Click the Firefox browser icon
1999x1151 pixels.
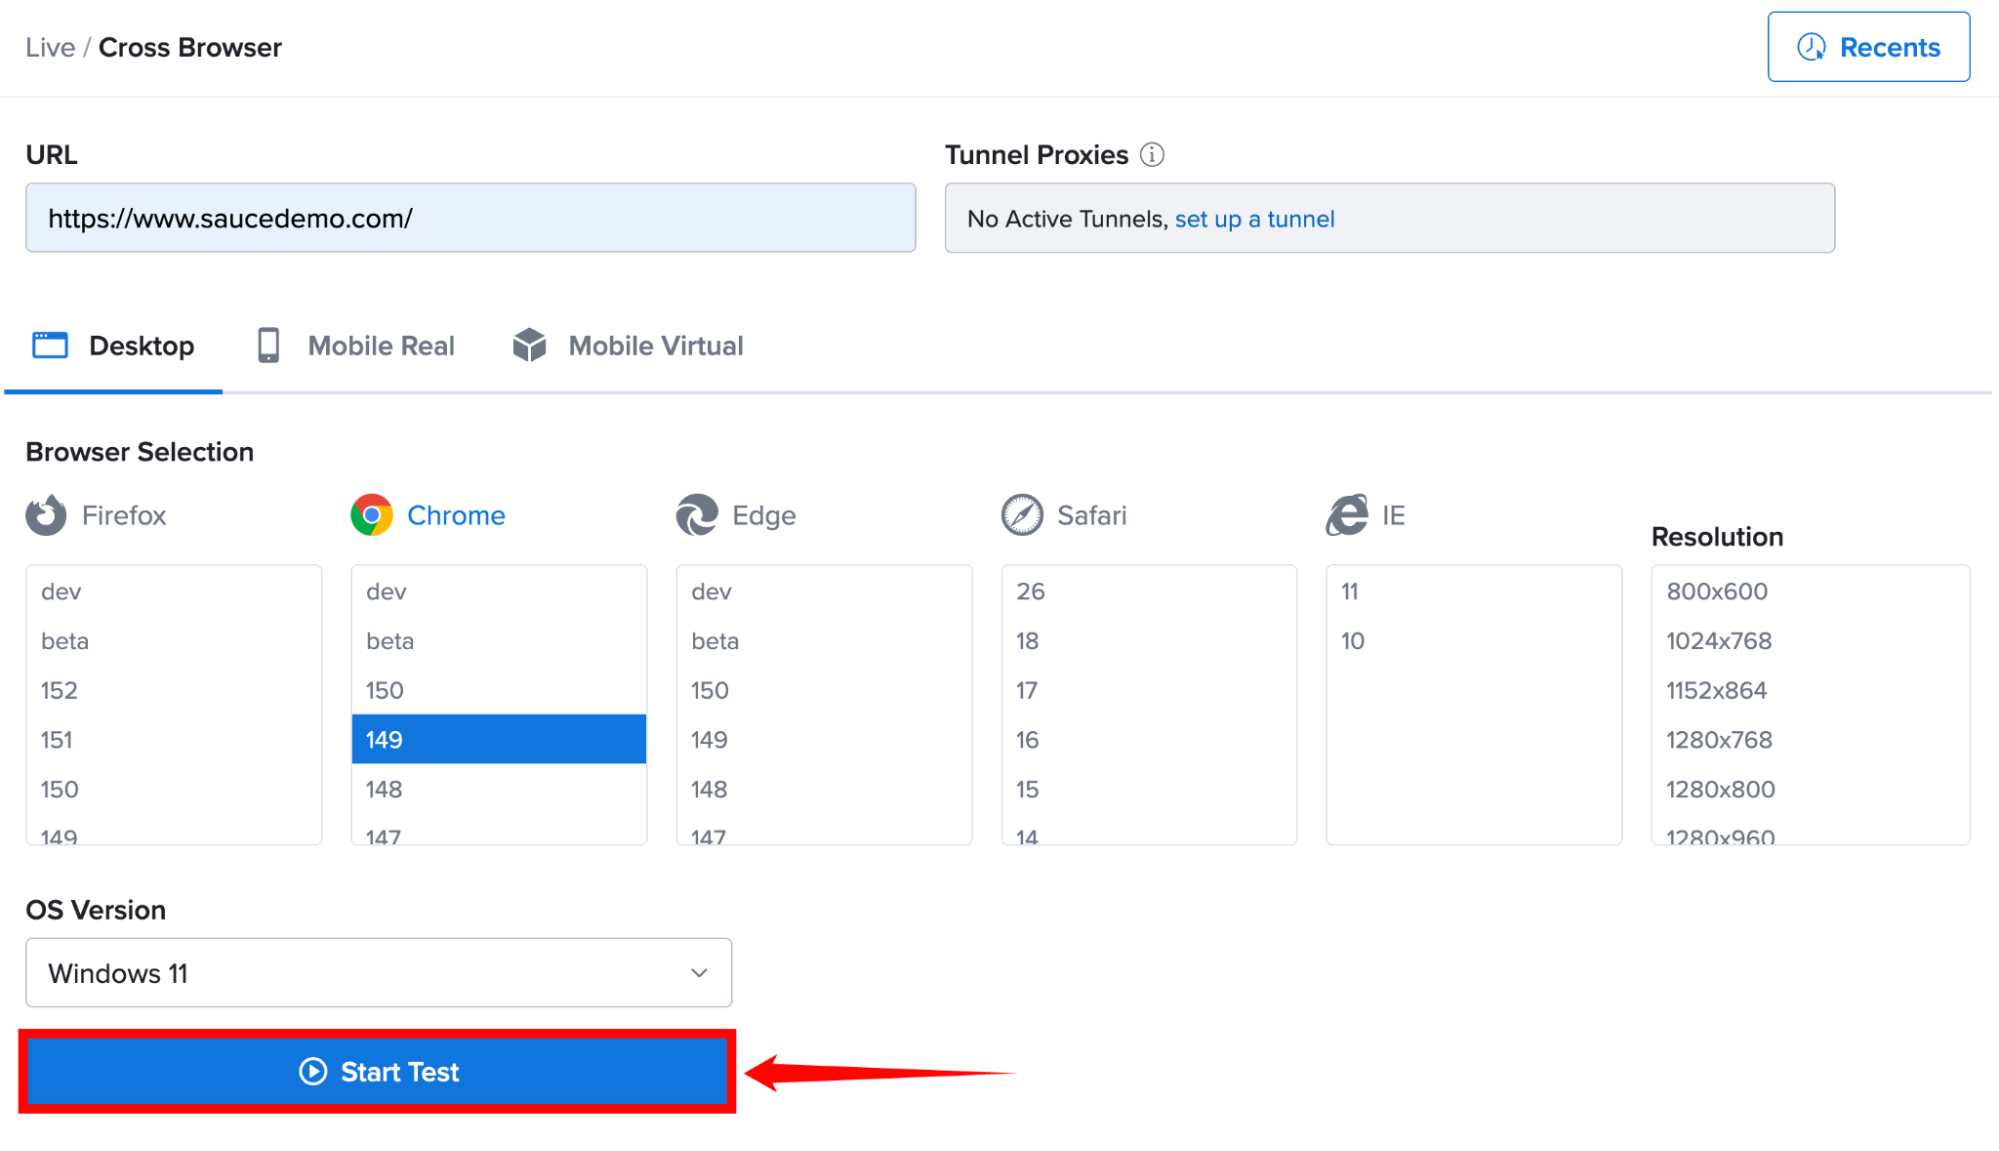(x=46, y=515)
